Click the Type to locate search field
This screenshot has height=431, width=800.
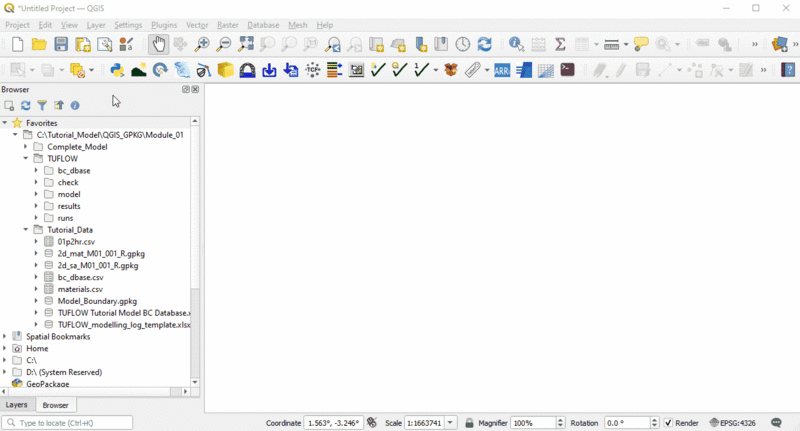[68, 423]
